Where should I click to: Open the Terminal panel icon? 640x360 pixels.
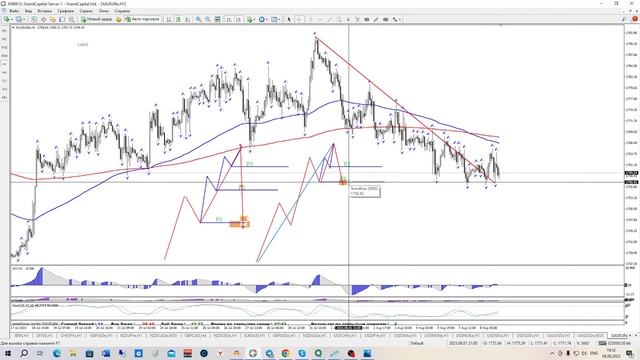click(x=62, y=19)
